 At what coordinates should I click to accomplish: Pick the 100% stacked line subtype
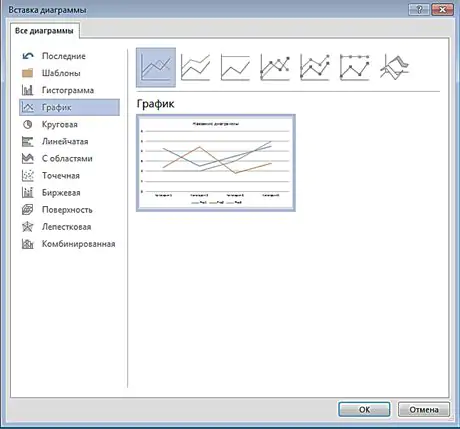tap(235, 67)
